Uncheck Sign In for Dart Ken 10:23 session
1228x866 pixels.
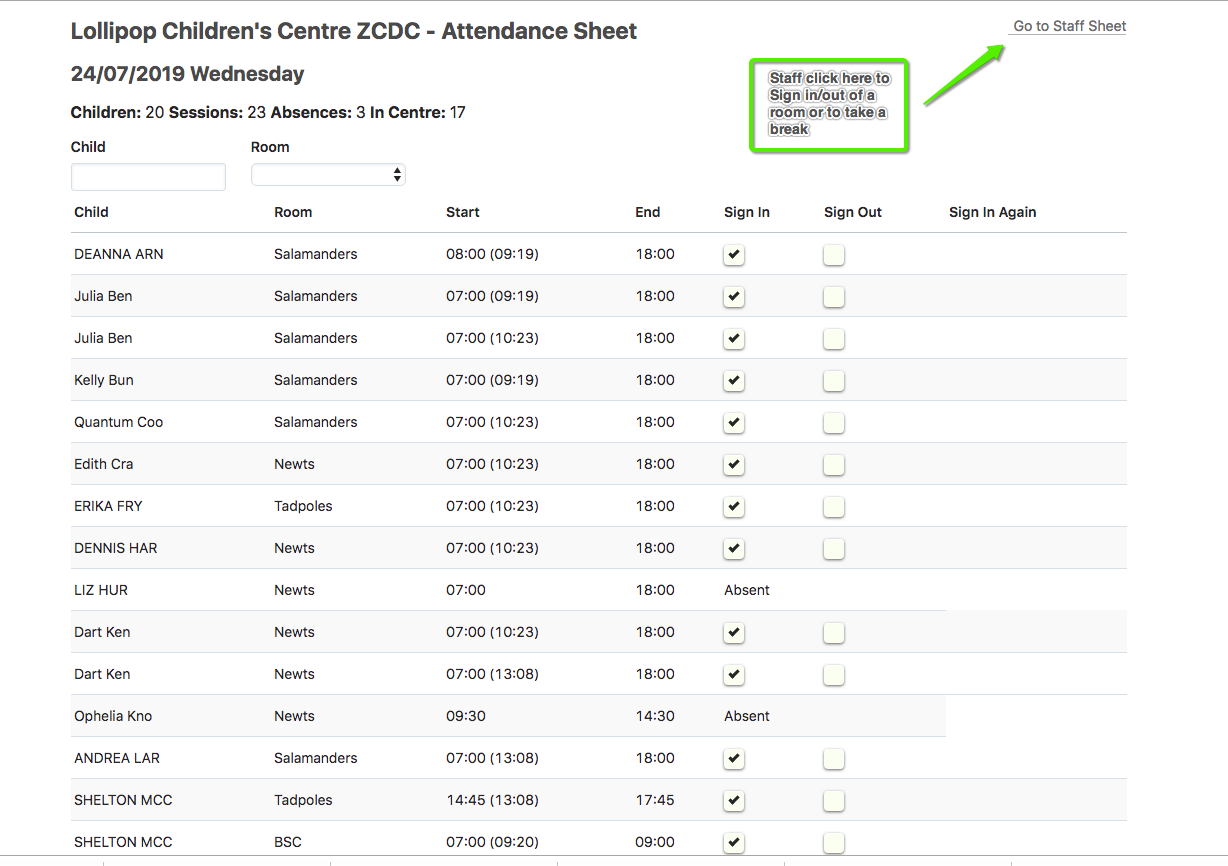[x=734, y=633]
